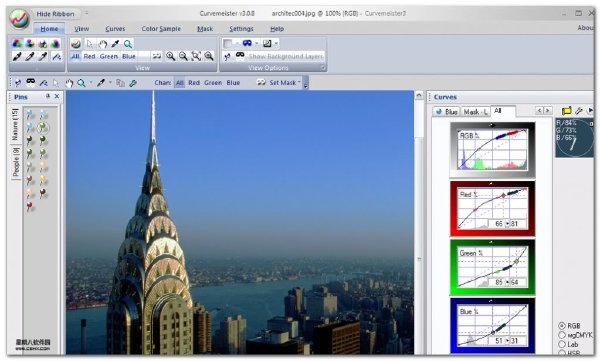Click the wrench icon on the lower toolbar

(x=133, y=83)
